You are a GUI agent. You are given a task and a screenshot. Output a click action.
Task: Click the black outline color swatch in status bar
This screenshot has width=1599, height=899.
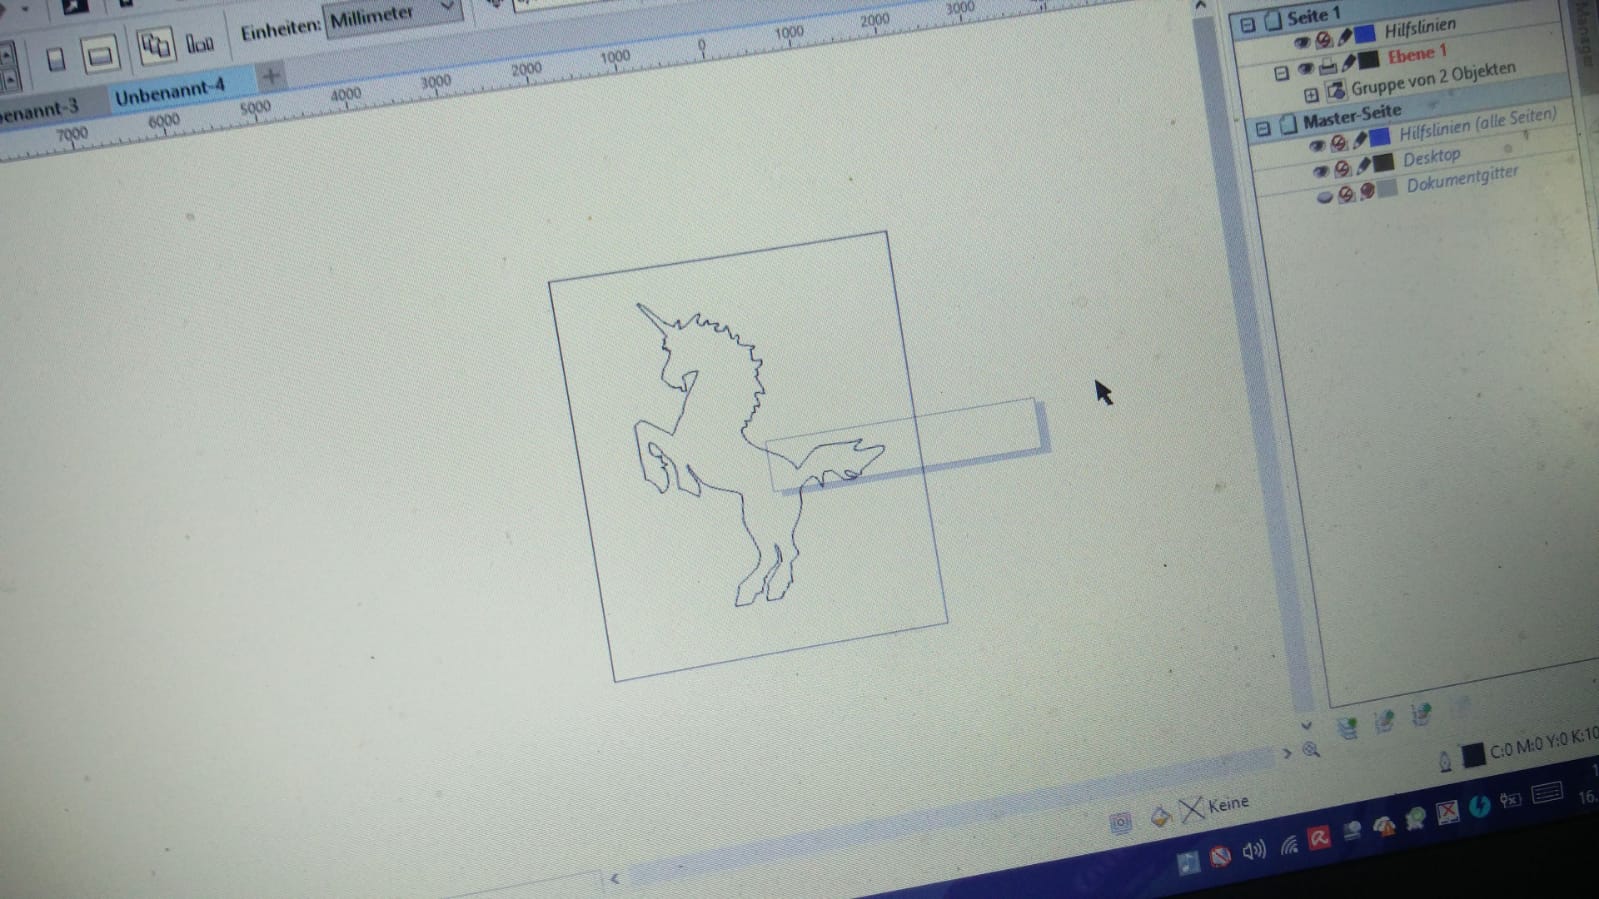pos(1473,755)
